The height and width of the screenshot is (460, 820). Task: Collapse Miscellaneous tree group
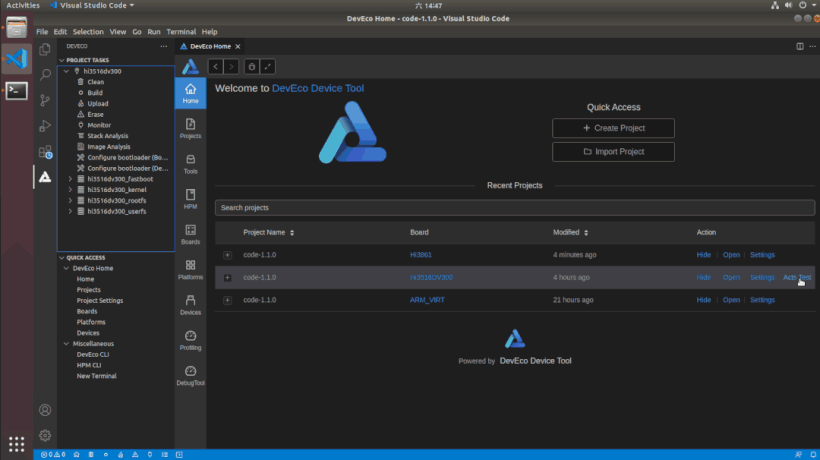coord(66,343)
